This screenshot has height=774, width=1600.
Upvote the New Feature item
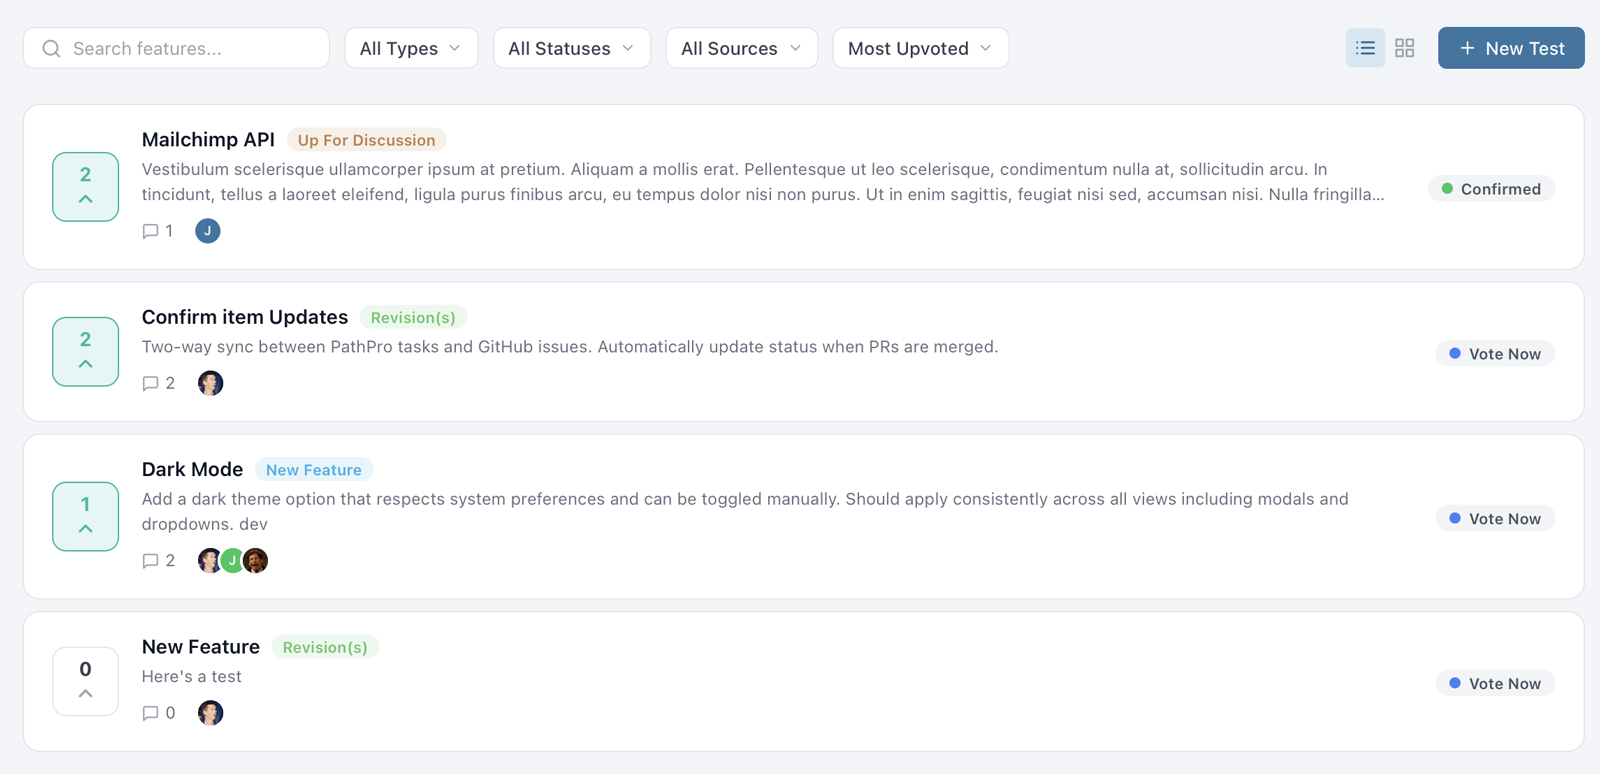pyautogui.click(x=86, y=681)
